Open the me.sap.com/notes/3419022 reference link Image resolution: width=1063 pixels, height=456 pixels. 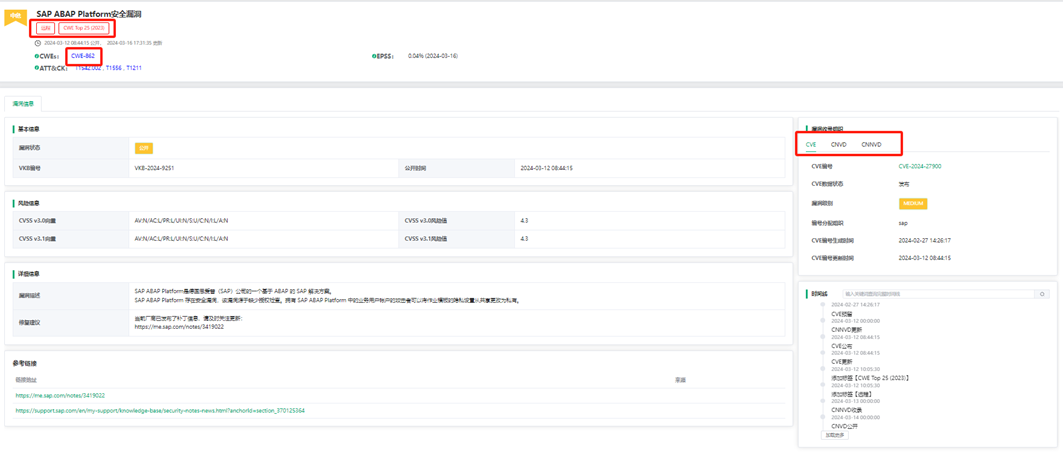click(x=60, y=395)
